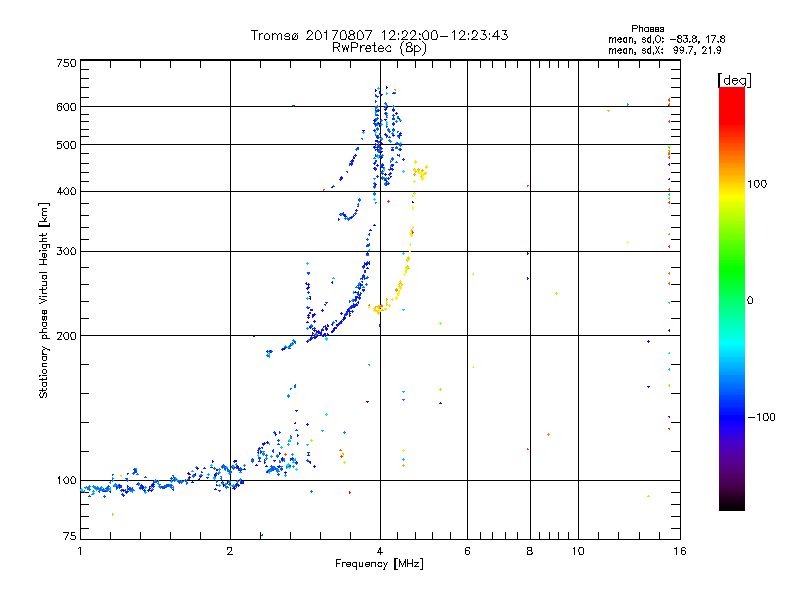This screenshot has width=800, height=600.
Task: Click the y-axis tick label '300'
Action: point(66,252)
